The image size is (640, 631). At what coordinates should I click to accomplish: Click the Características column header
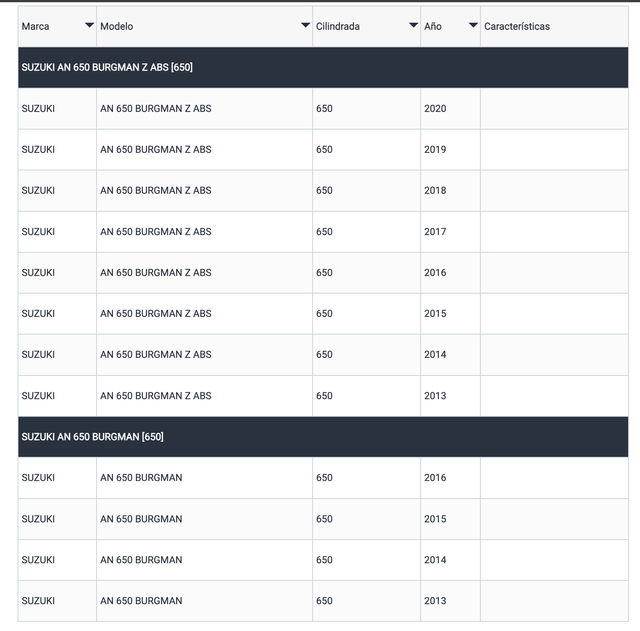(x=517, y=26)
